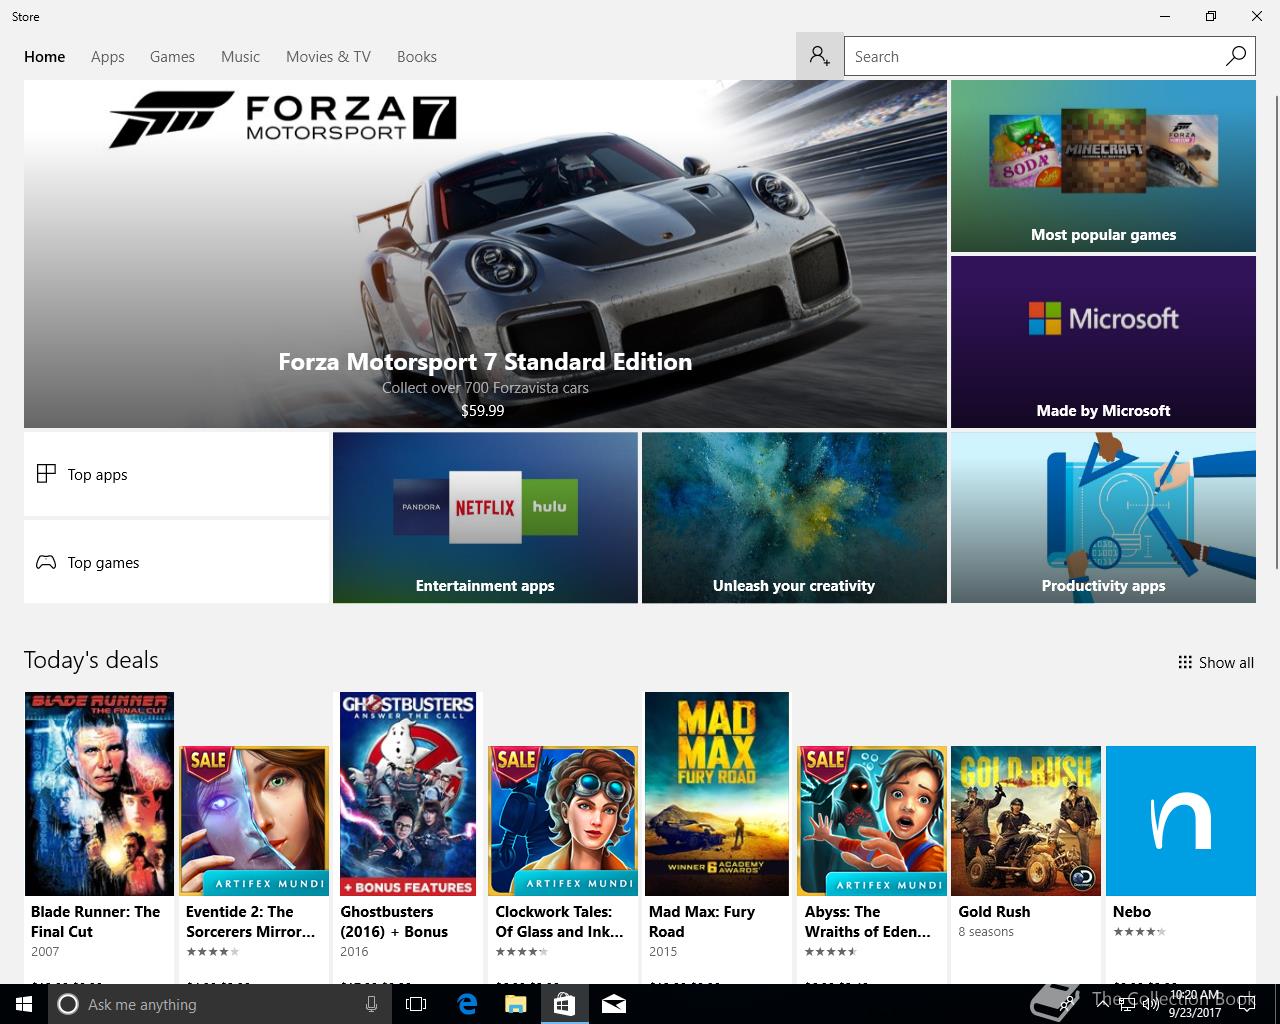Open the account sign-in icon
The image size is (1280, 1024).
point(820,56)
